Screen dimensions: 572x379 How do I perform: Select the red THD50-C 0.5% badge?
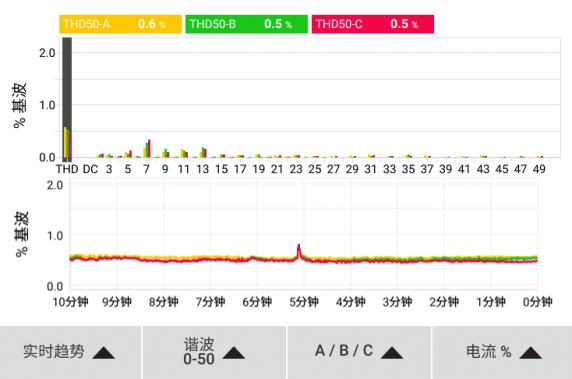(x=373, y=24)
